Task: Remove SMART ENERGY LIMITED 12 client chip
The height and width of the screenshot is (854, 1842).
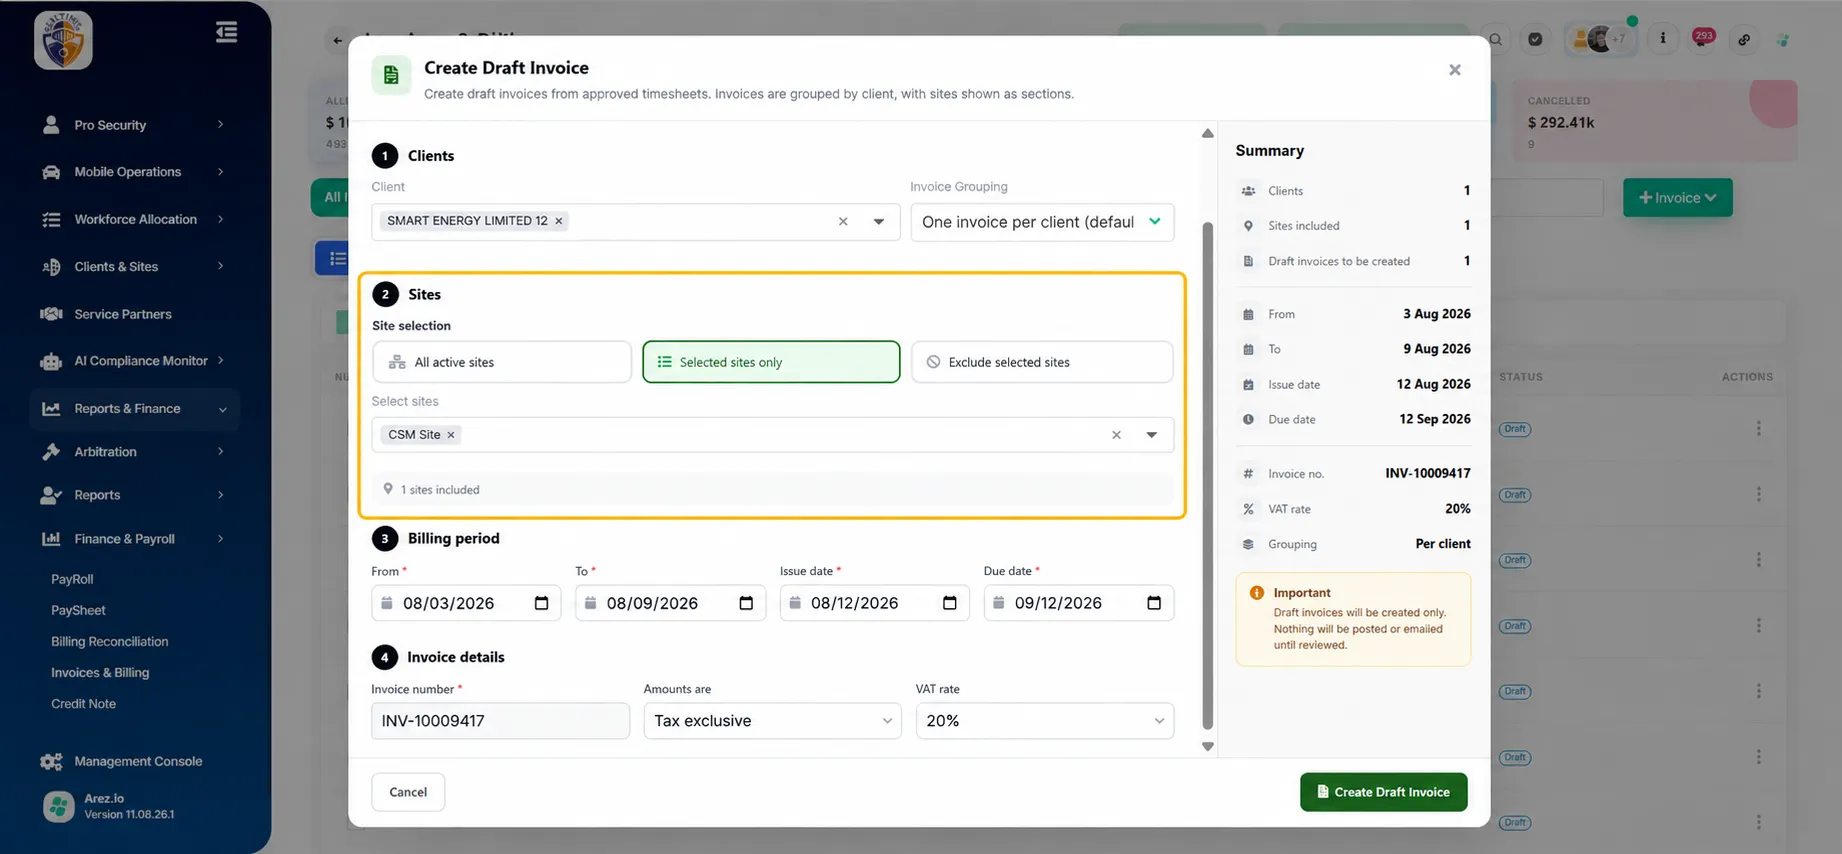Action: pyautogui.click(x=559, y=221)
